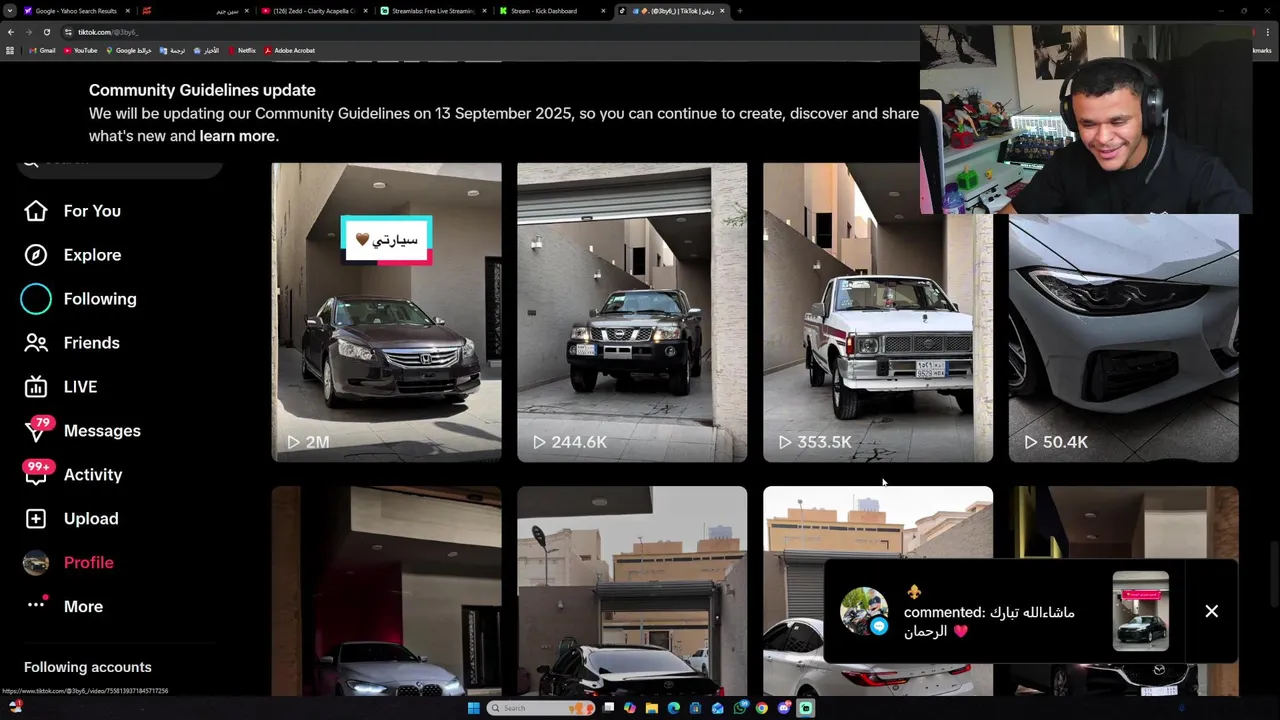
Task: Open Discord from taskbar
Action: coord(784,708)
